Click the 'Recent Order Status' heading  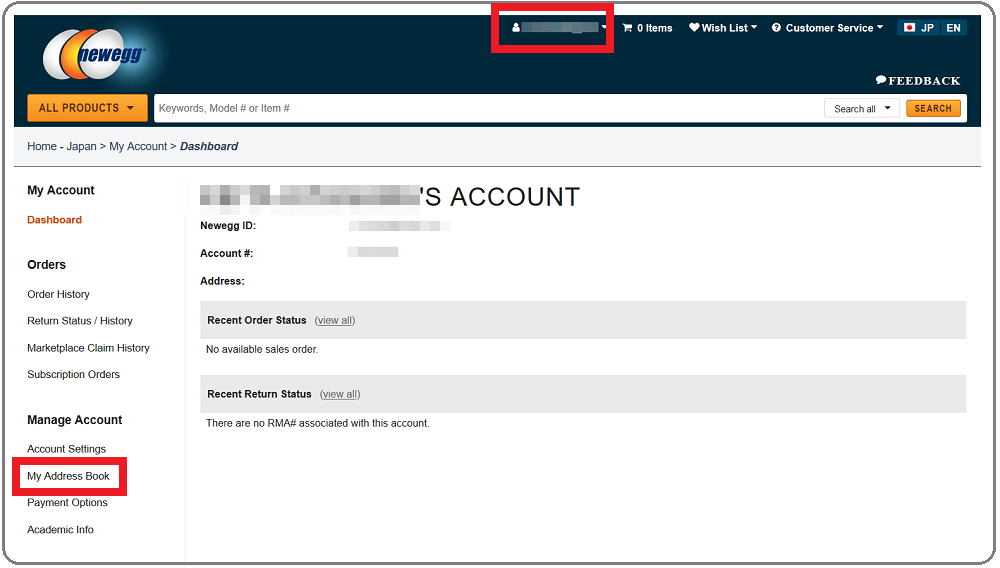tap(256, 320)
